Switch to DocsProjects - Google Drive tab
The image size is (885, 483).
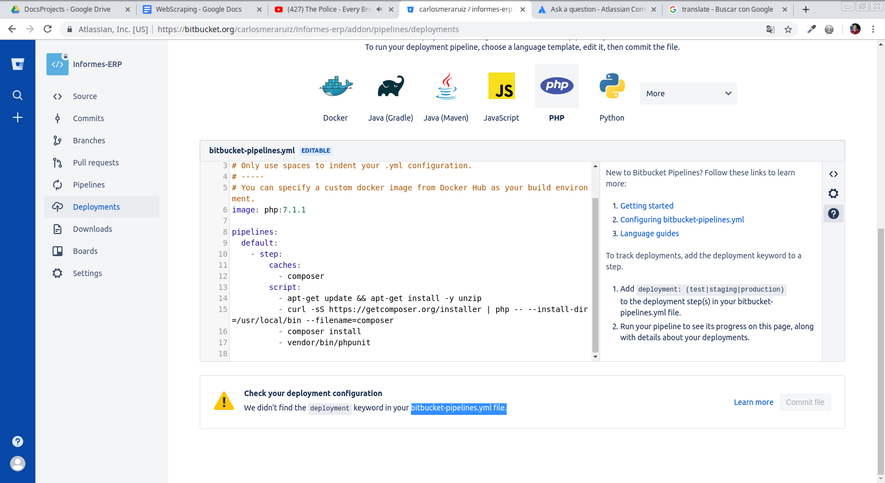[70, 9]
